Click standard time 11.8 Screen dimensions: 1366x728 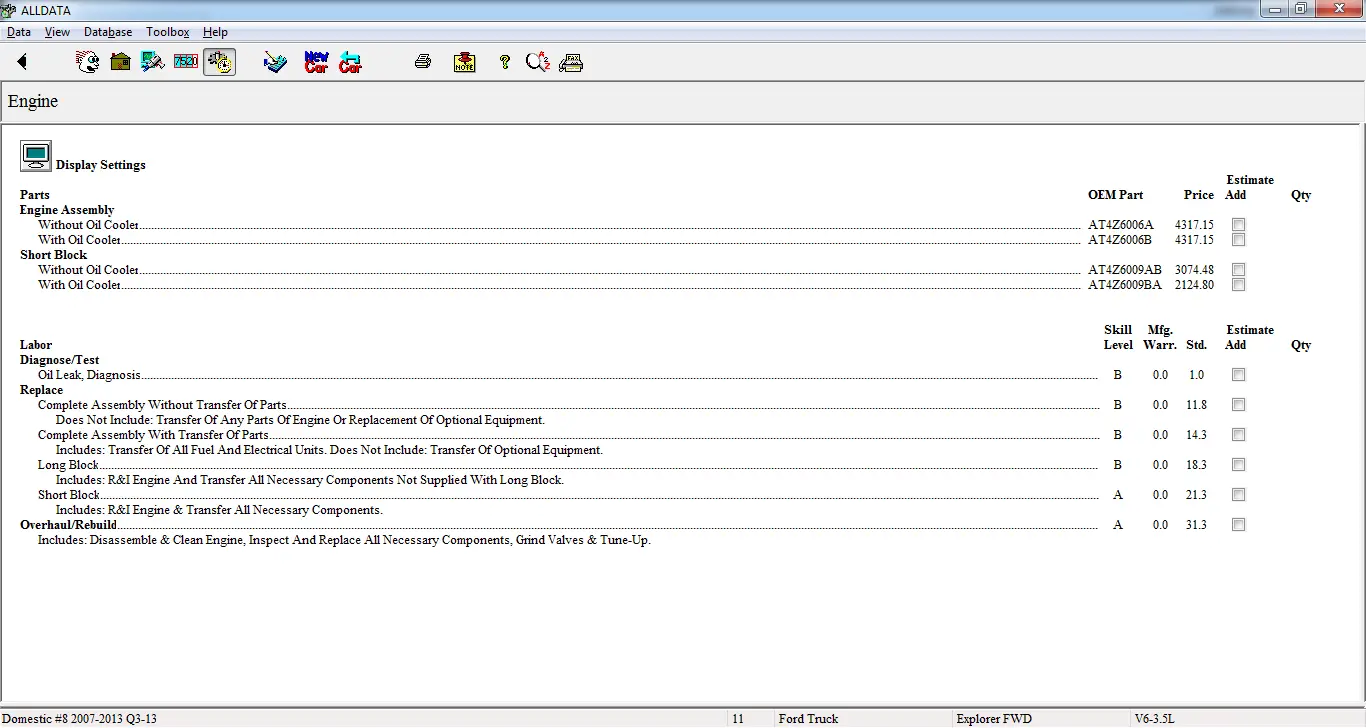click(1196, 405)
